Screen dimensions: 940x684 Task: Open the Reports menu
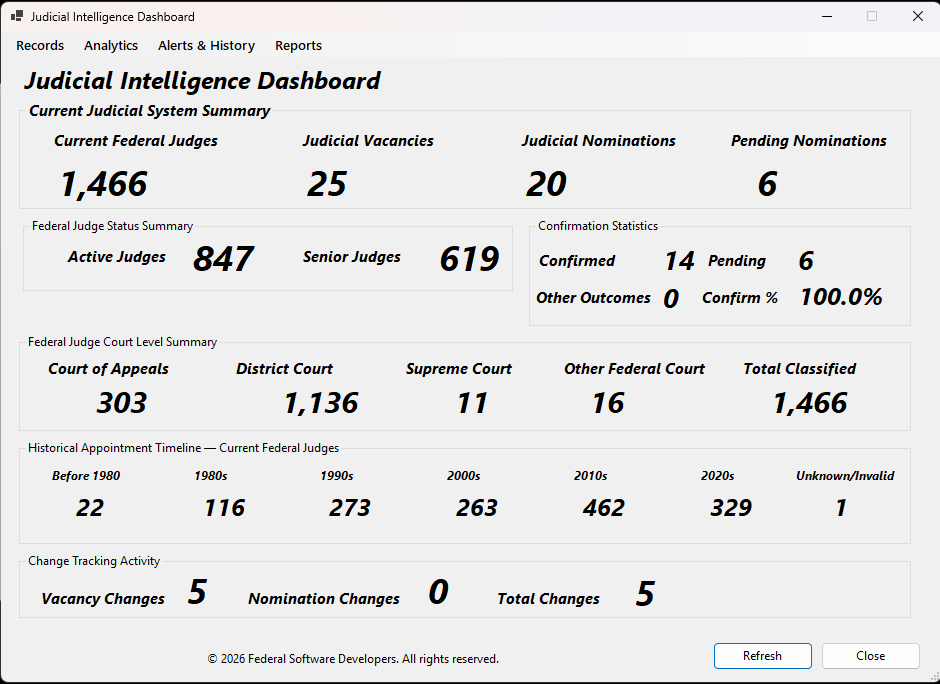tap(299, 46)
